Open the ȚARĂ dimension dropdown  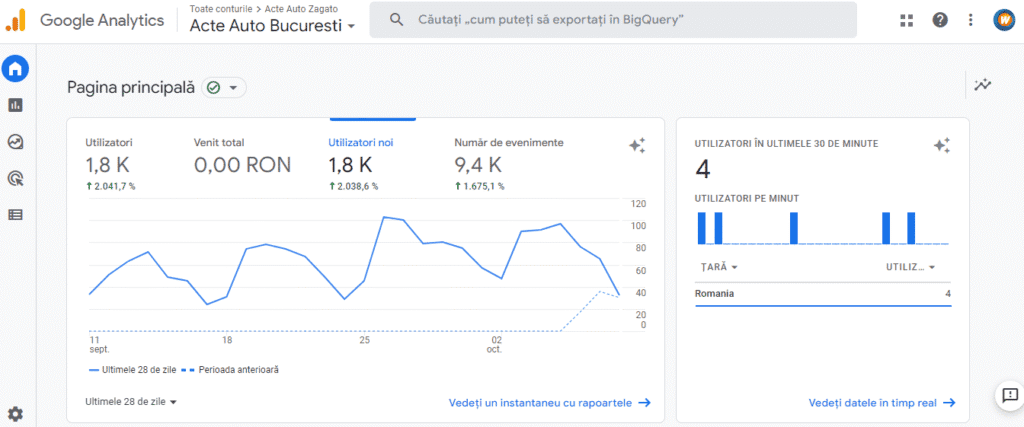click(x=719, y=267)
